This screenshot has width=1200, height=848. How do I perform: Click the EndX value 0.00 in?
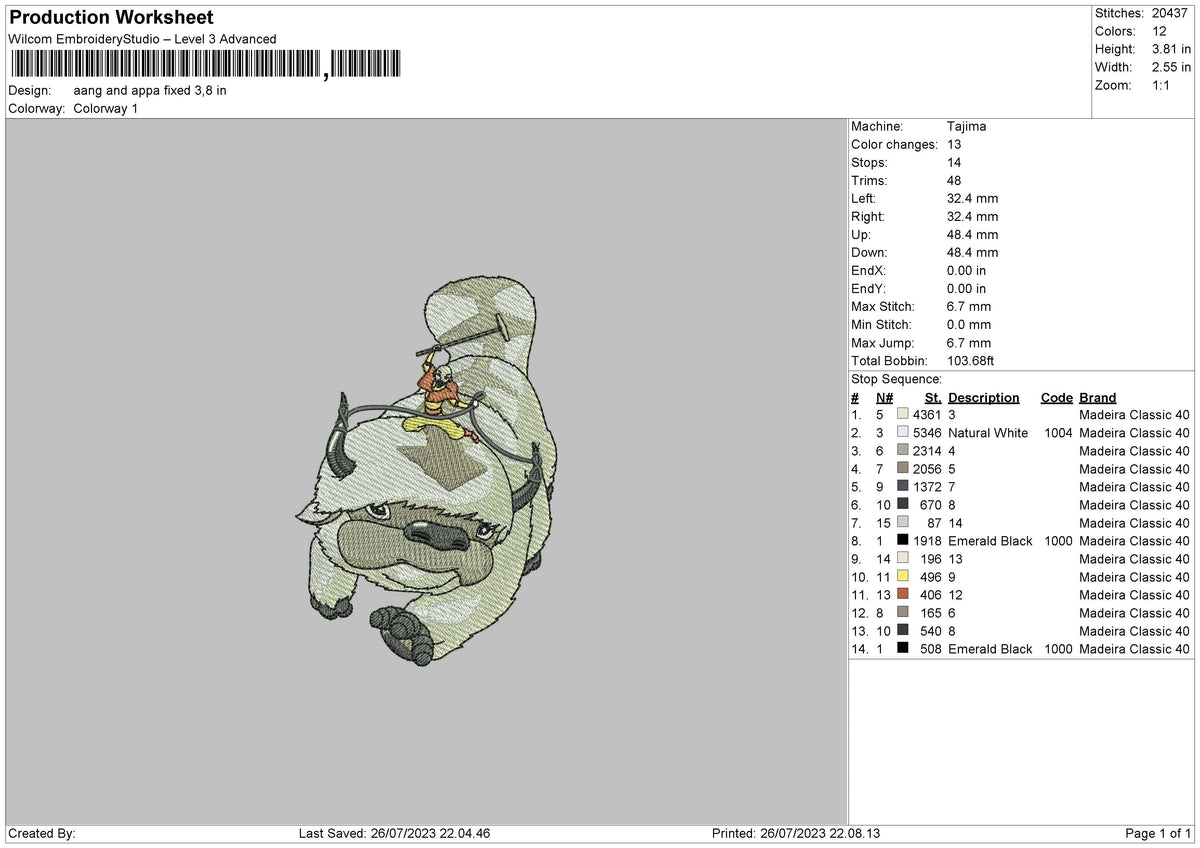pyautogui.click(x=966, y=271)
